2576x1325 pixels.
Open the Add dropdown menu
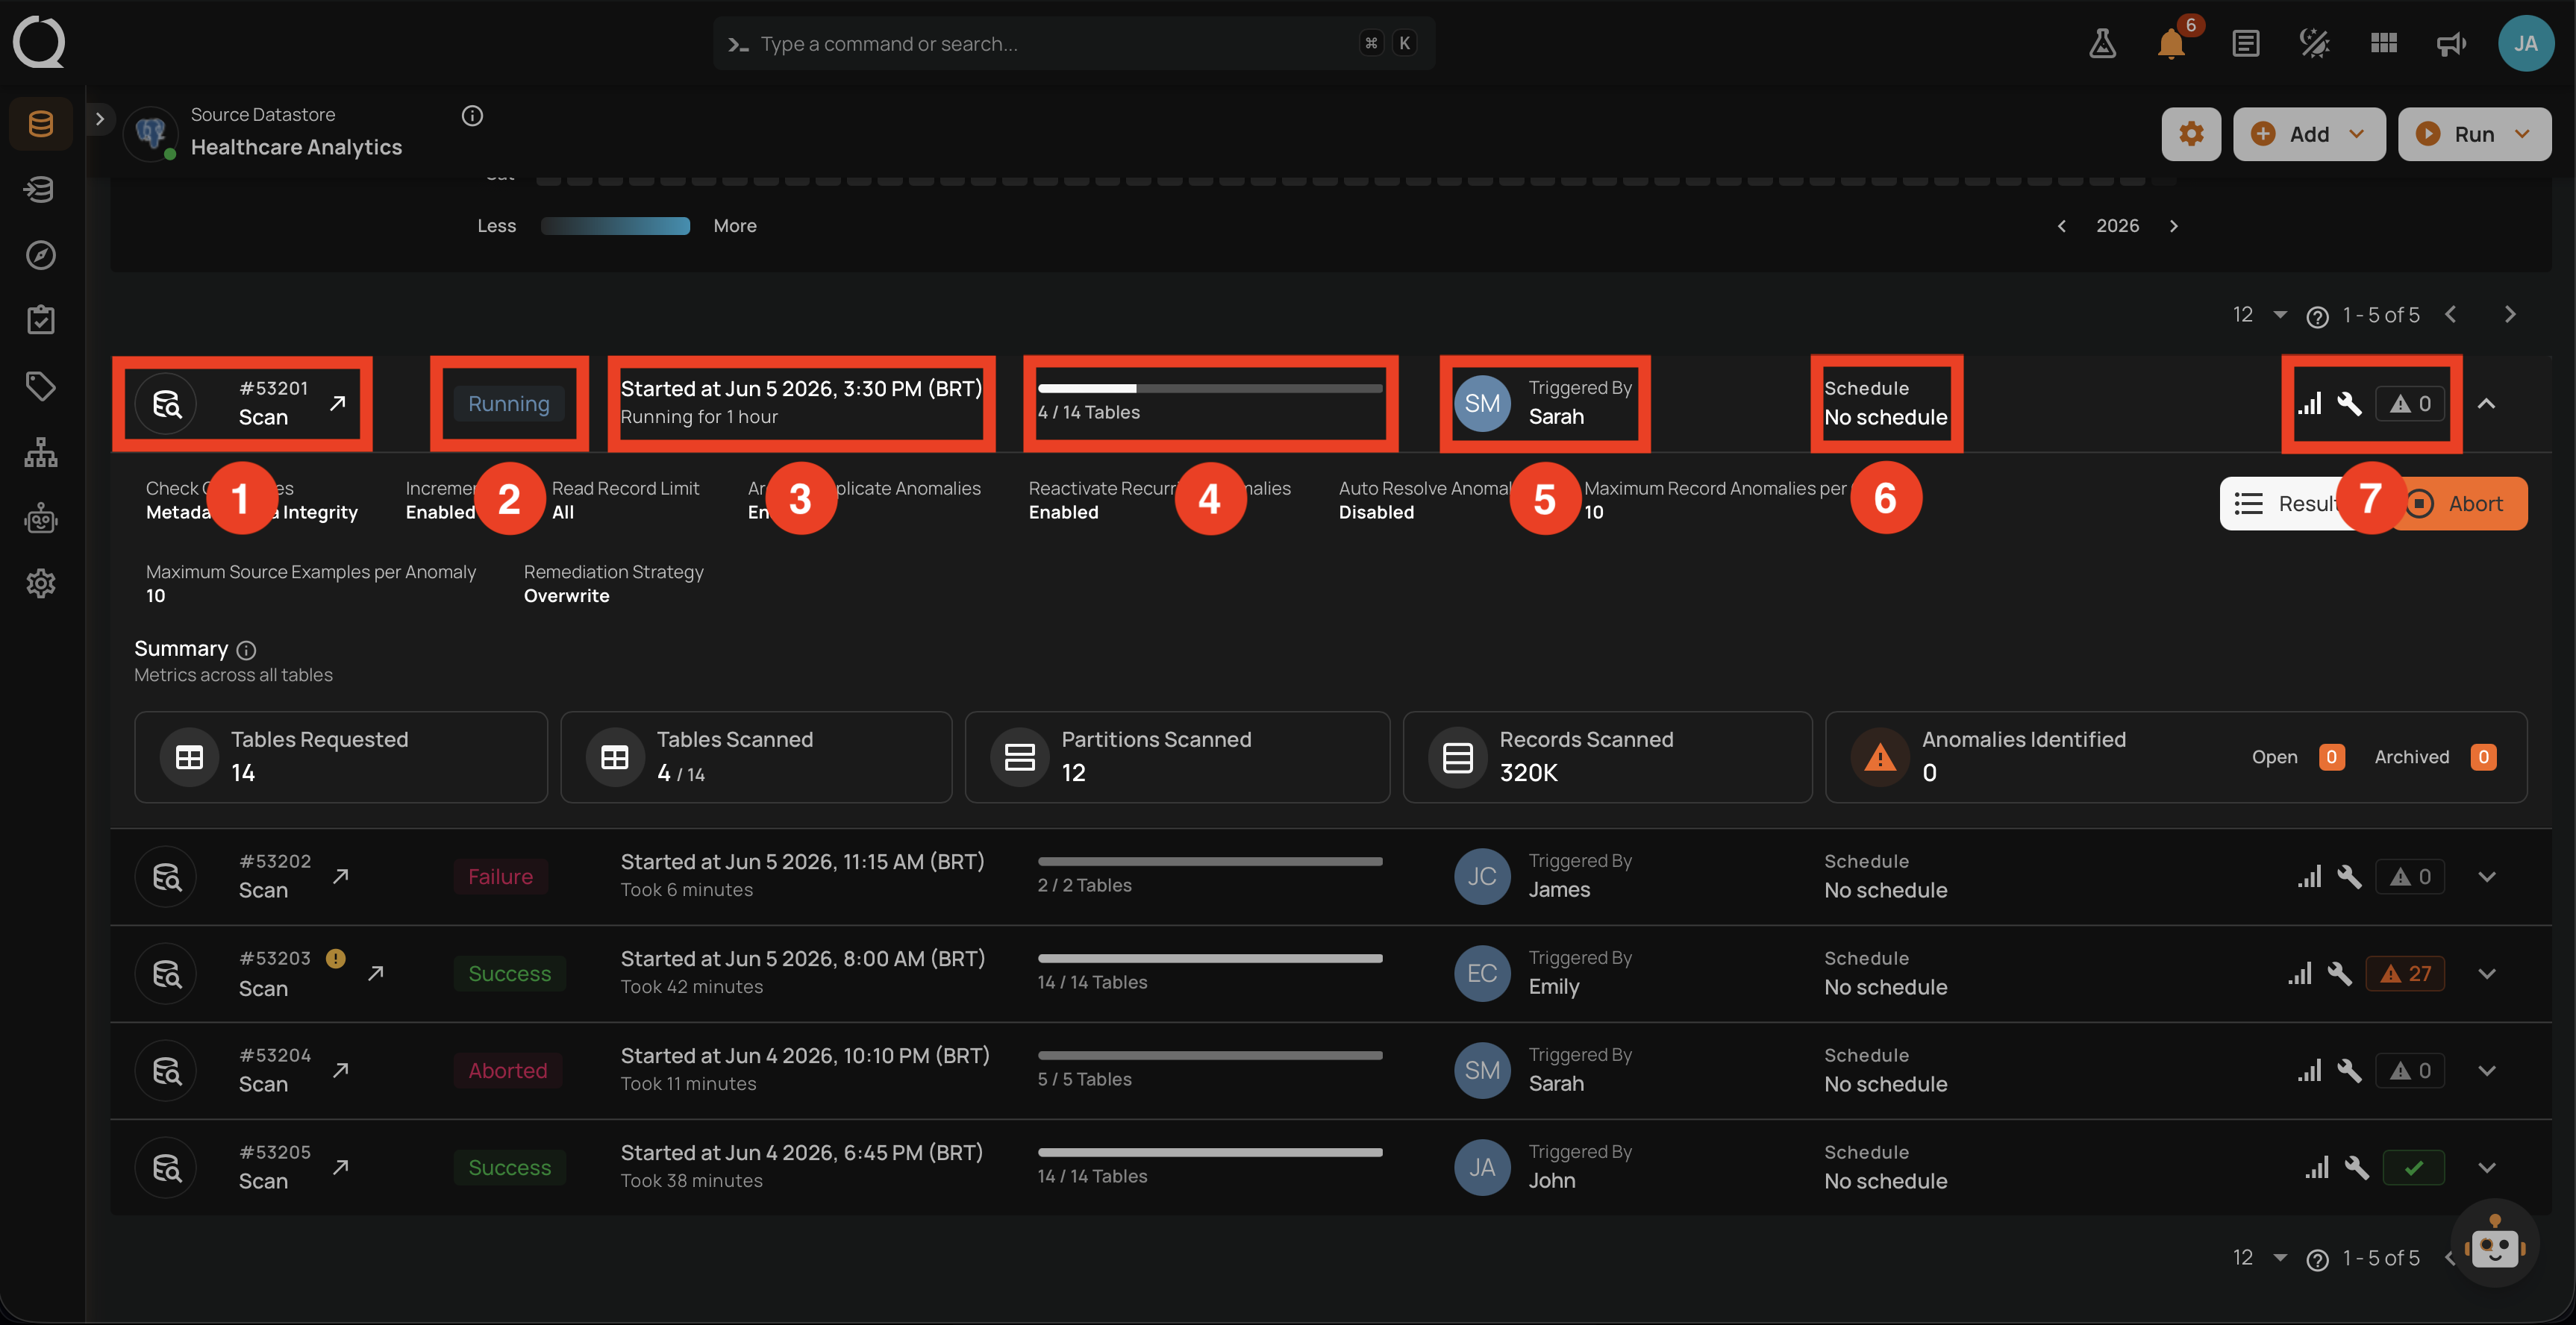2309,134
